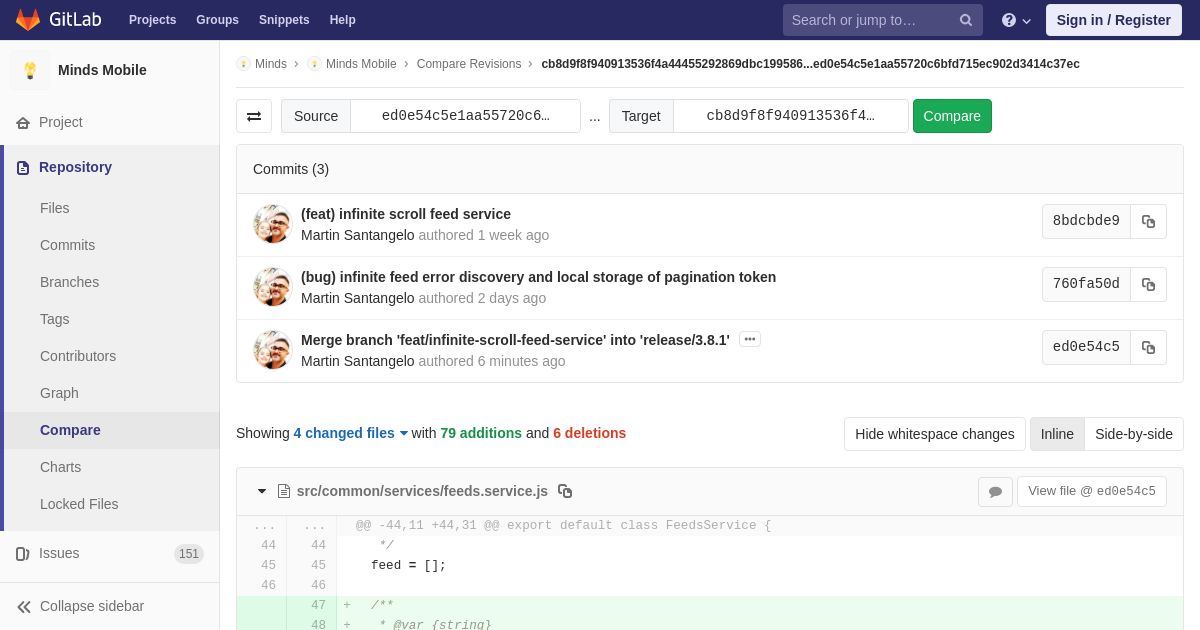1200x630 pixels.
Task: Swap source and target revisions icon
Action: point(254,116)
